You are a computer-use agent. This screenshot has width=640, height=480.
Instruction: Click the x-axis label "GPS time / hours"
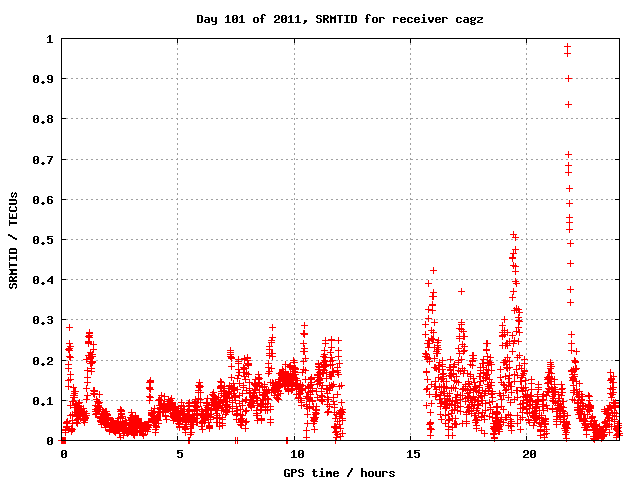click(x=340, y=471)
